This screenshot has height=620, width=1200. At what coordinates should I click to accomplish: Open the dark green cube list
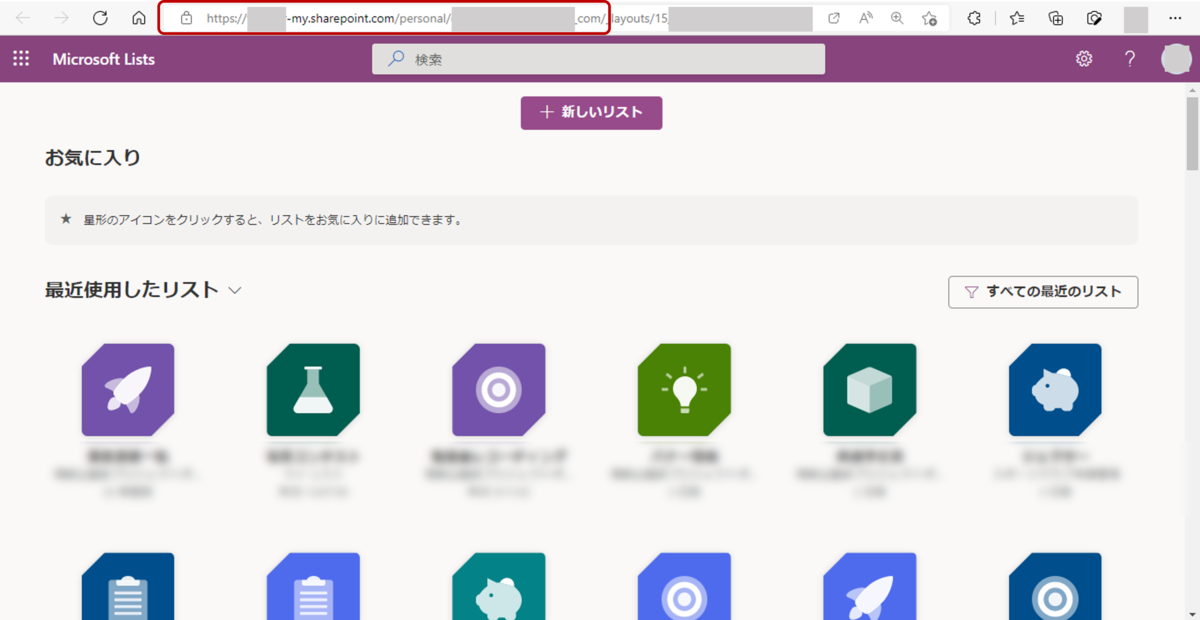click(870, 390)
